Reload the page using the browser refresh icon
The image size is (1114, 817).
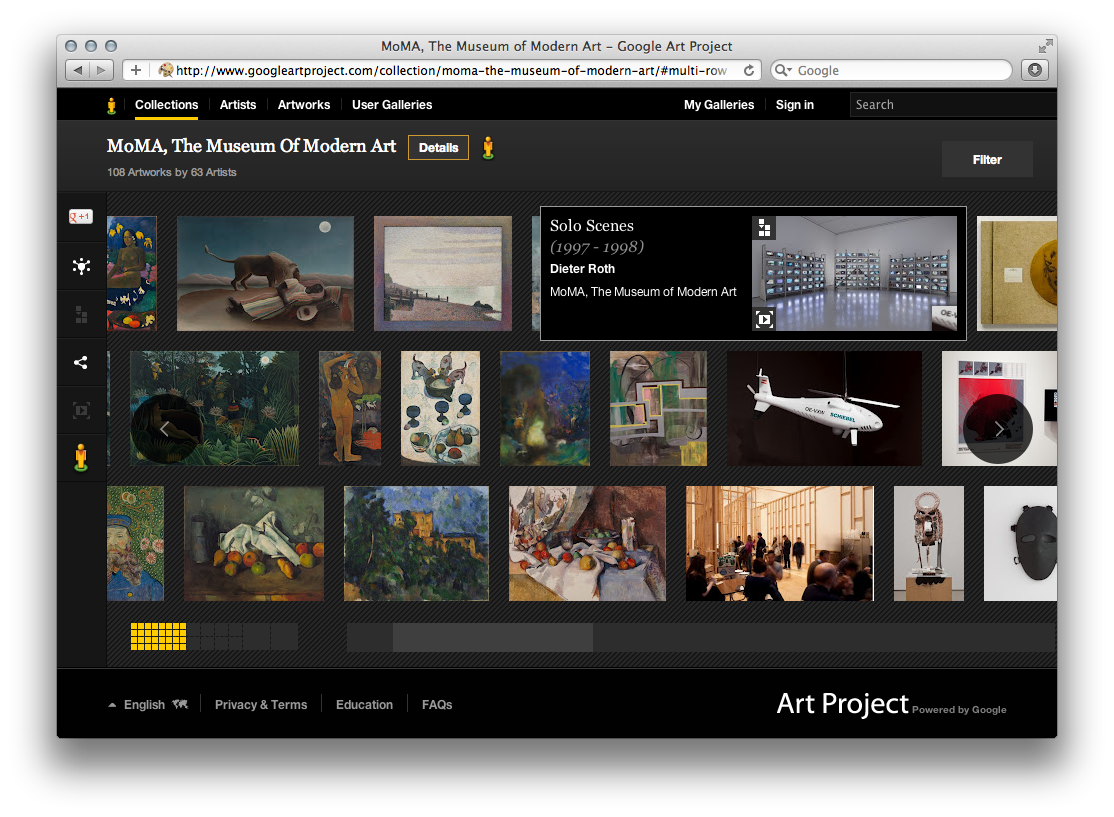(749, 70)
